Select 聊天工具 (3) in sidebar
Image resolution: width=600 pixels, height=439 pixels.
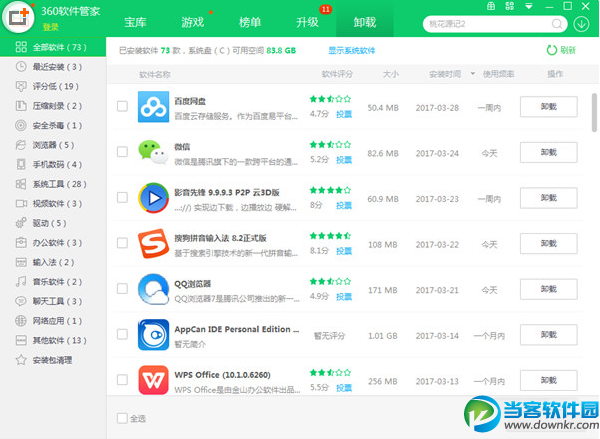click(53, 301)
